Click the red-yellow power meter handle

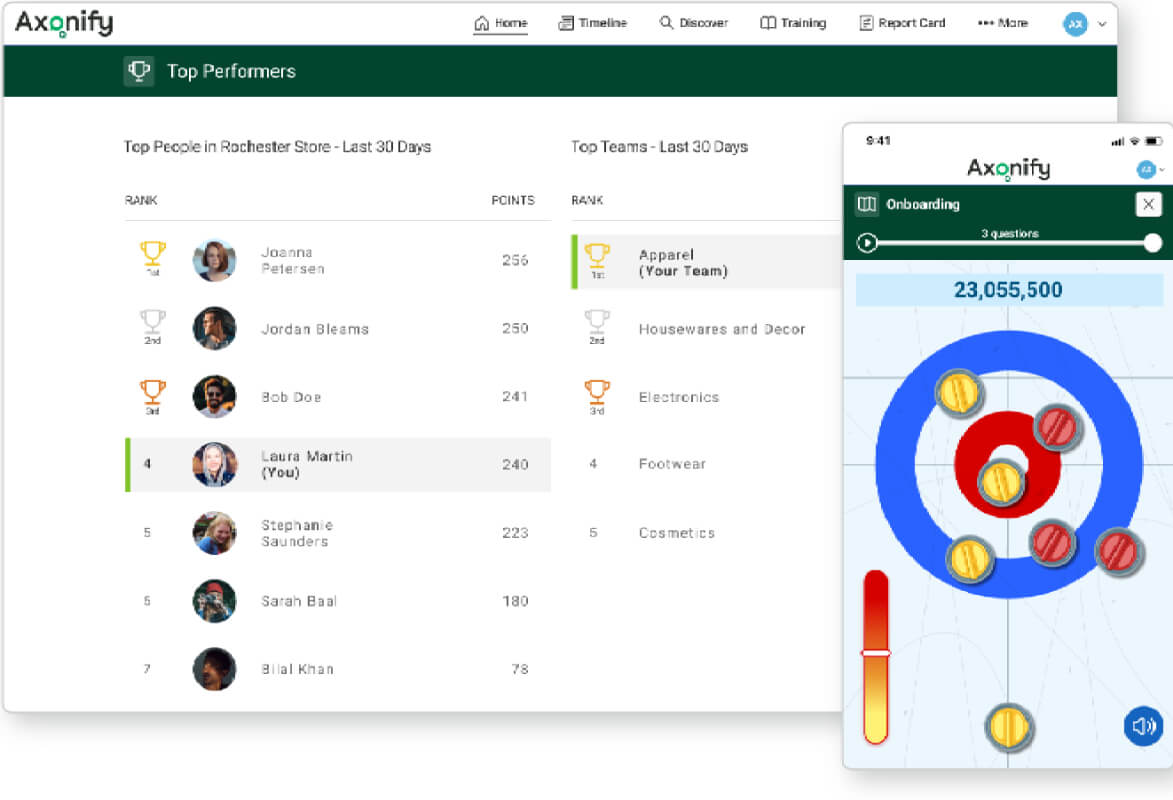click(x=876, y=653)
